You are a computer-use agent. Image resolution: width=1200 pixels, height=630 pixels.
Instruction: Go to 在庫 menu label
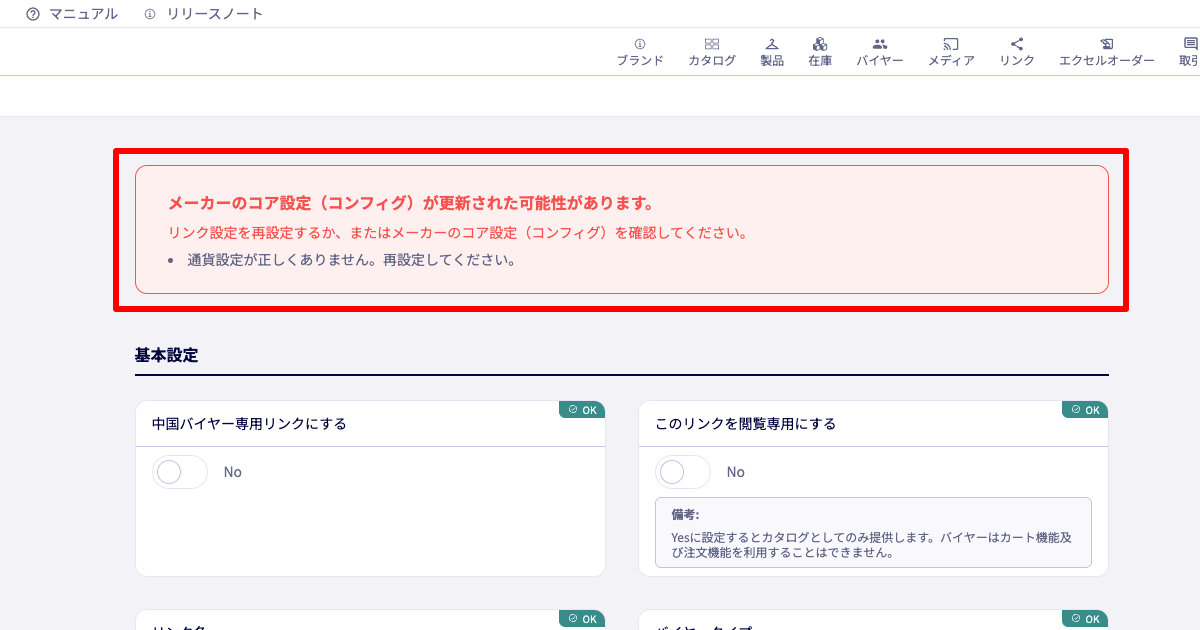[820, 61]
